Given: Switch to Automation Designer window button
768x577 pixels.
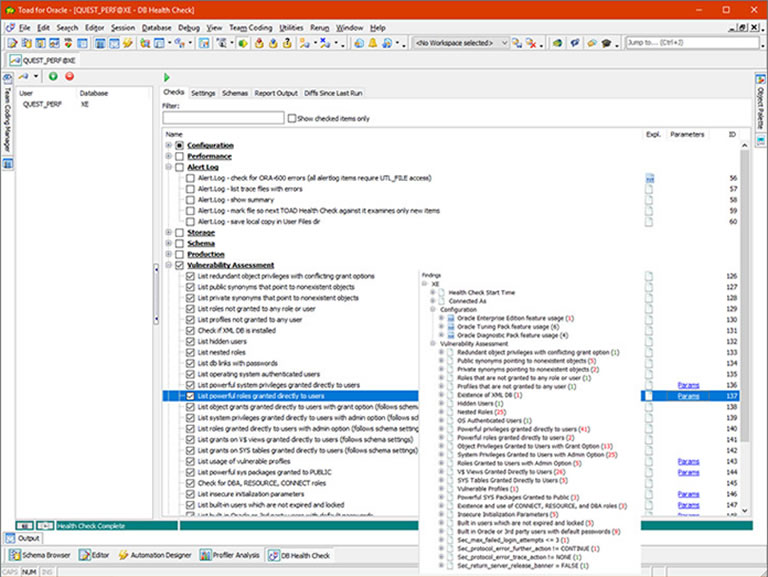Looking at the screenshot, I should pyautogui.click(x=155, y=555).
